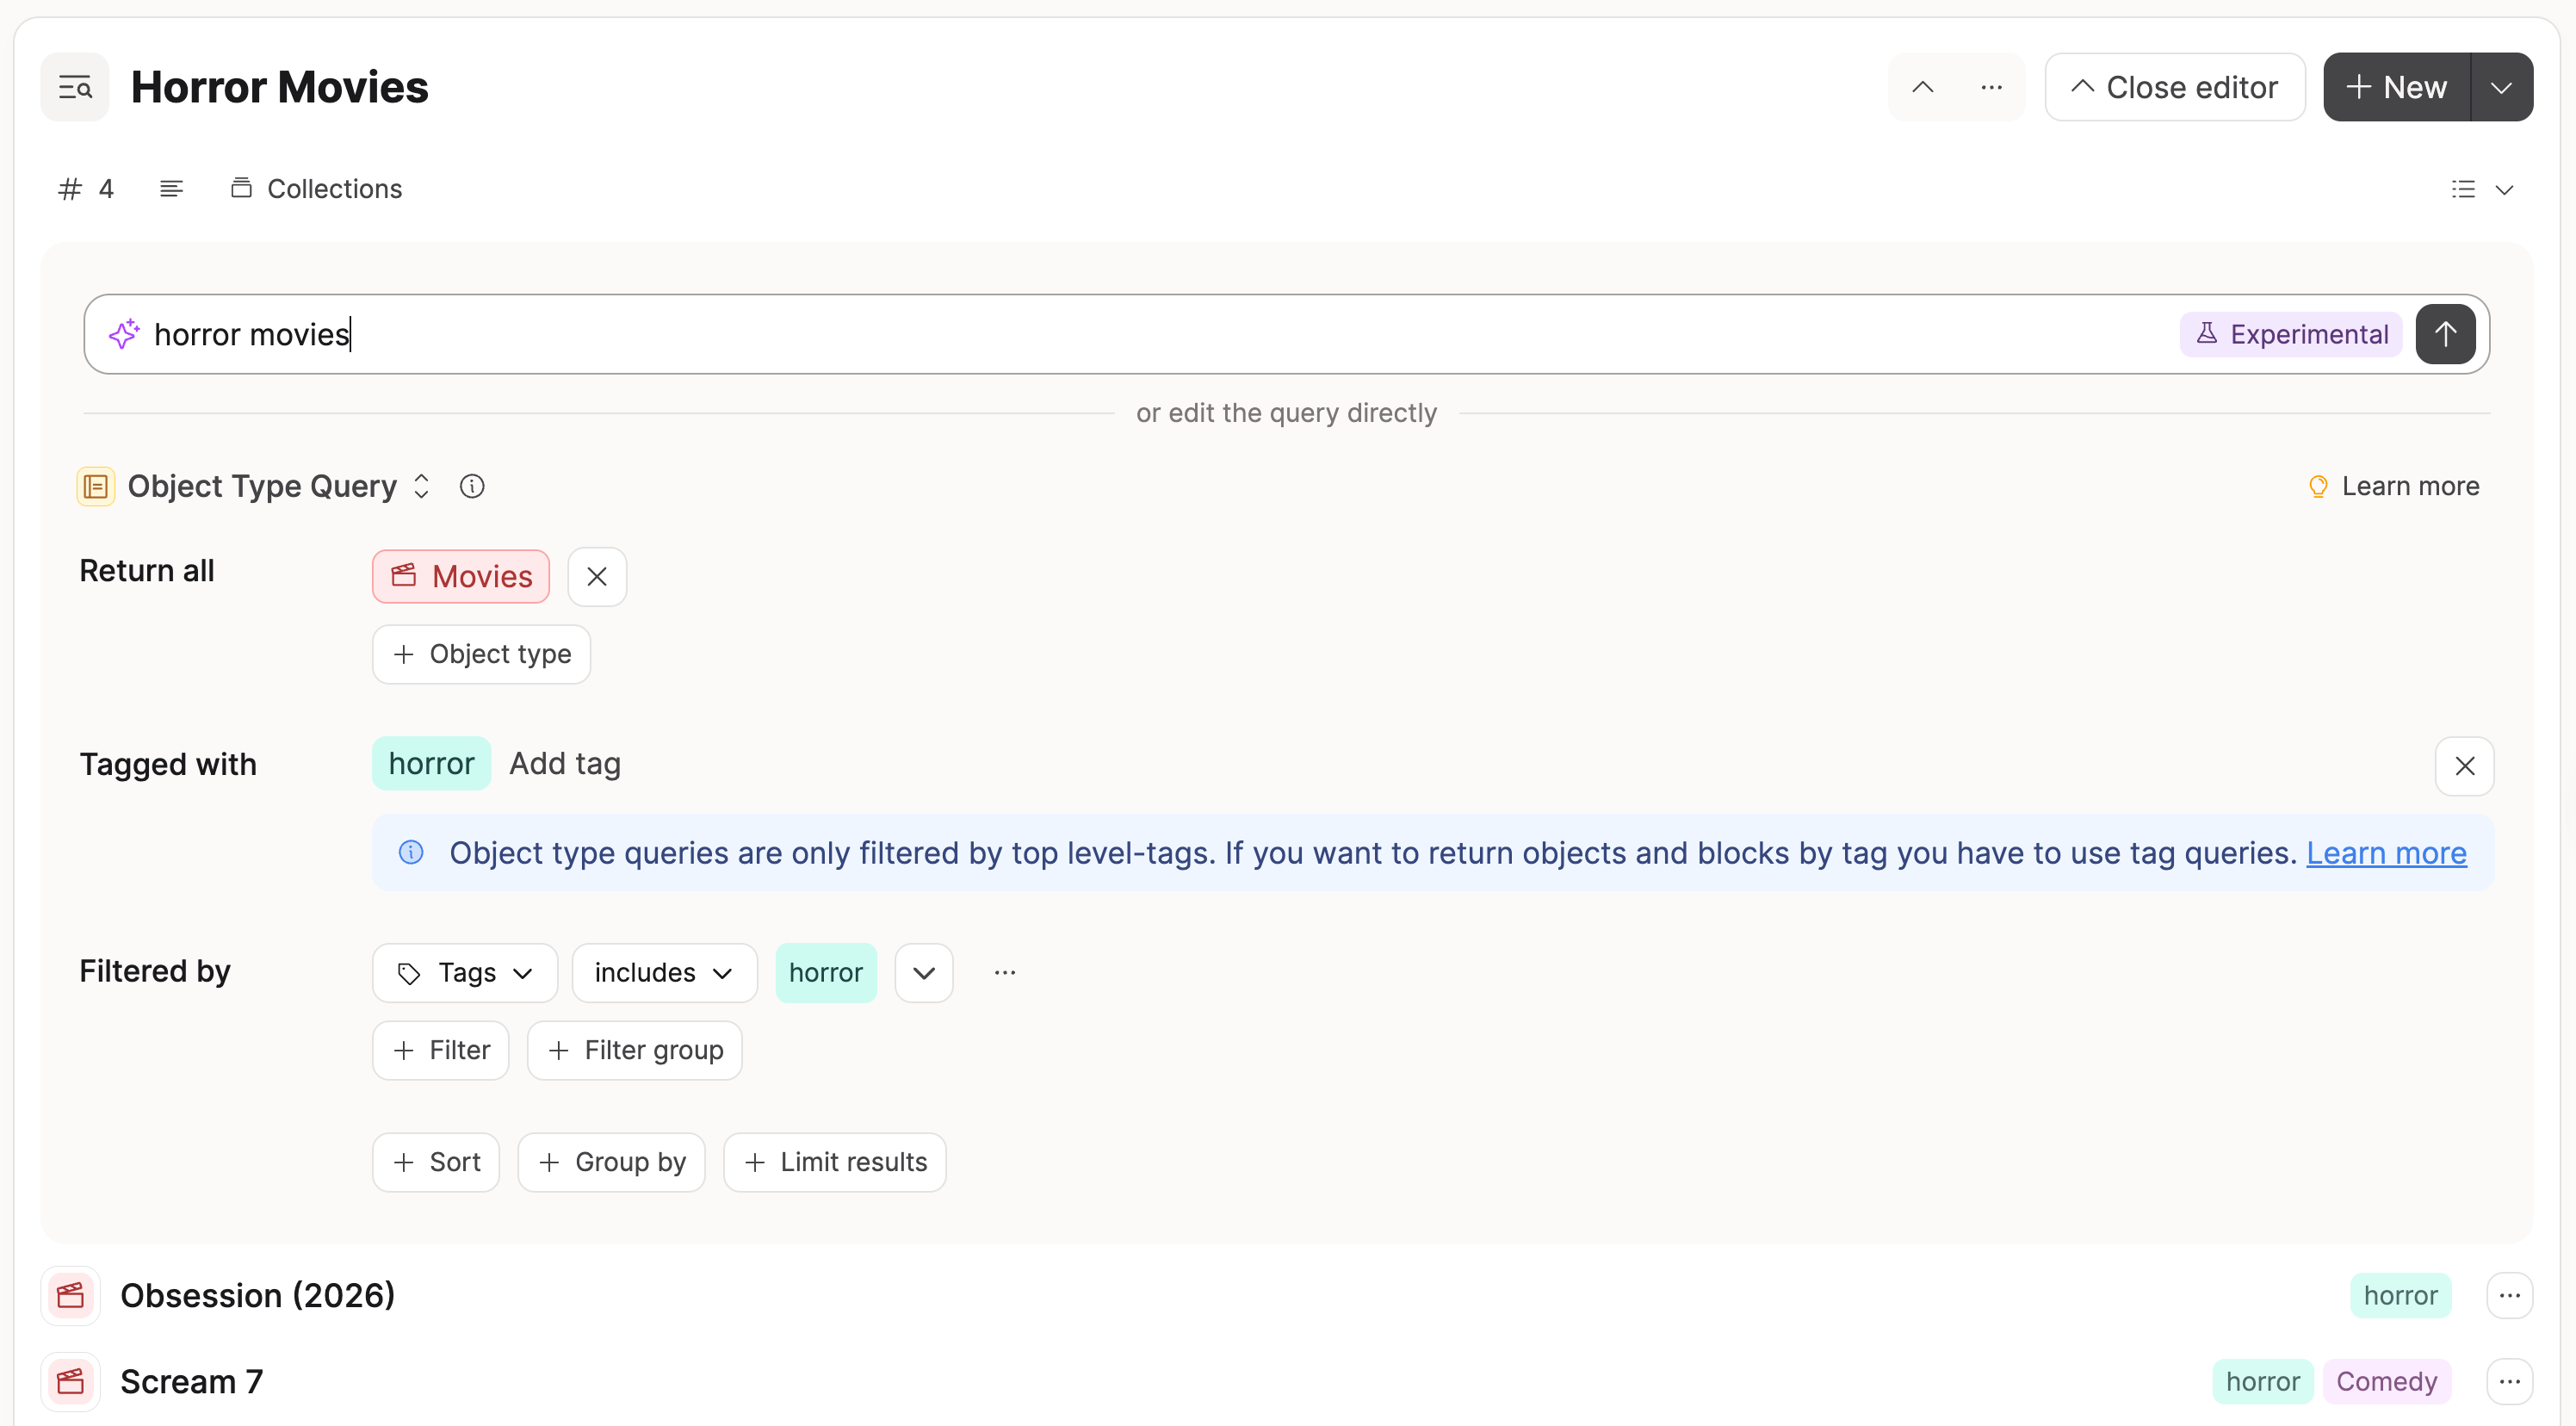Image resolution: width=2576 pixels, height=1426 pixels.
Task: Click the Object Type Query page icon
Action: tap(96, 487)
